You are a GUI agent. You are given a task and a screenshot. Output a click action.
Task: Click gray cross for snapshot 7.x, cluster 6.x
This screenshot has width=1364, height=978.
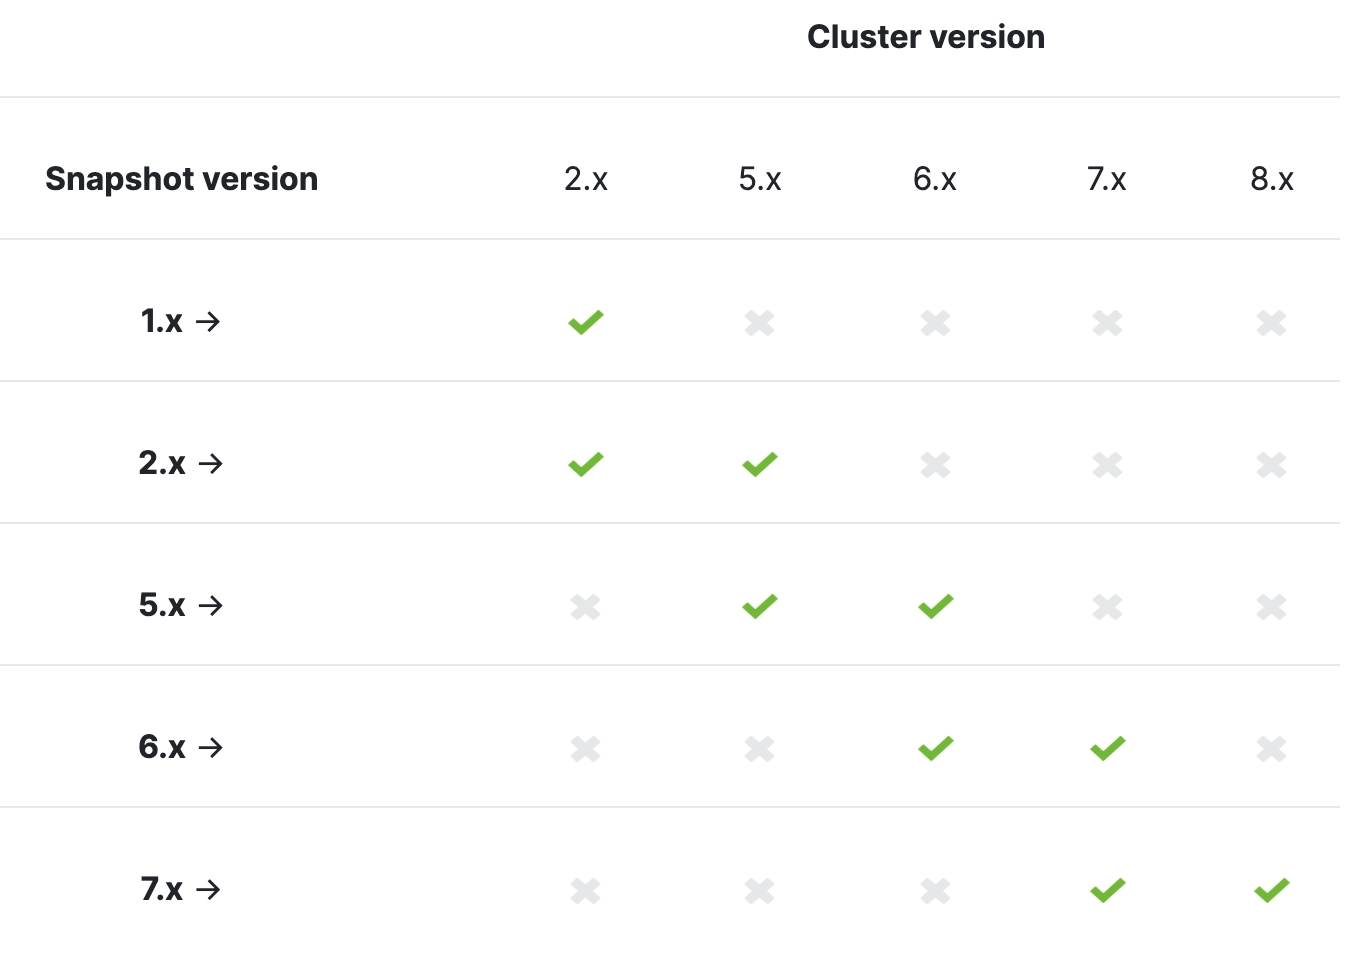point(936,891)
